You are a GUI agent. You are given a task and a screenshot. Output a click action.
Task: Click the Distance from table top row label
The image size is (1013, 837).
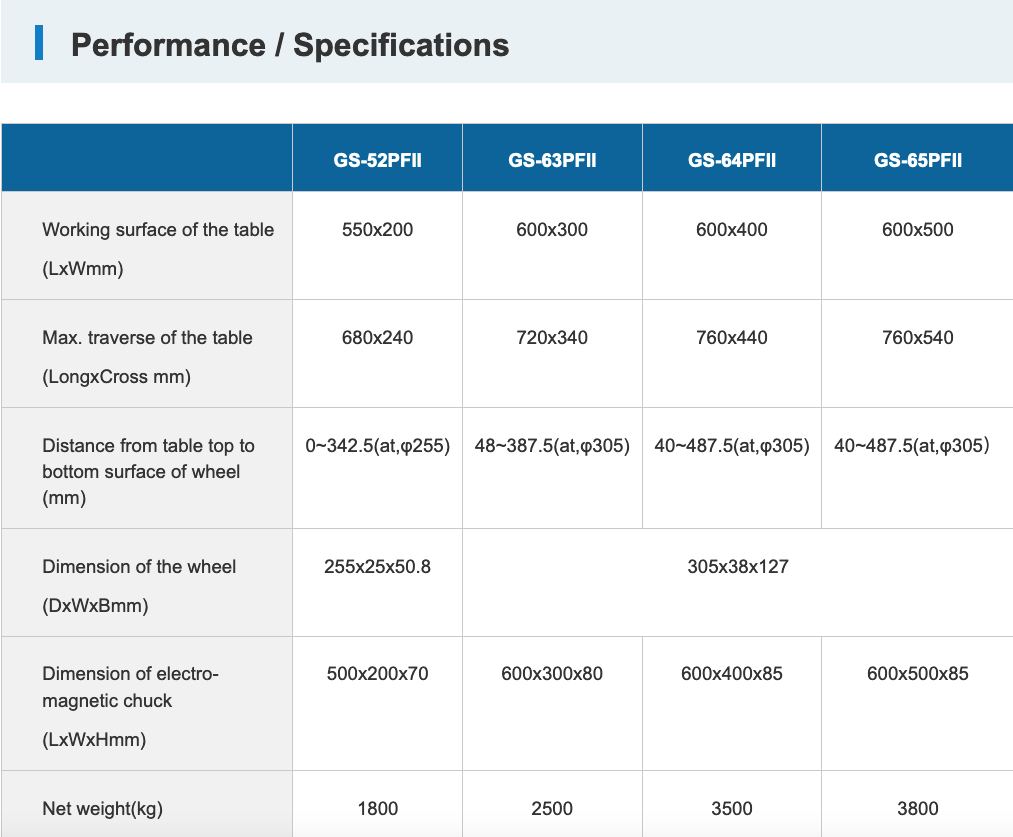point(148,446)
